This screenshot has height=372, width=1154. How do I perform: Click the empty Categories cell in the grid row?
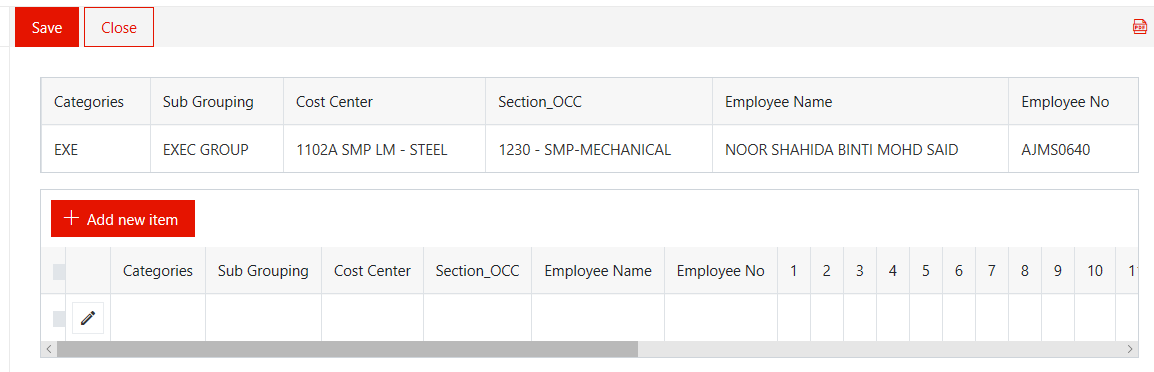[x=157, y=317]
